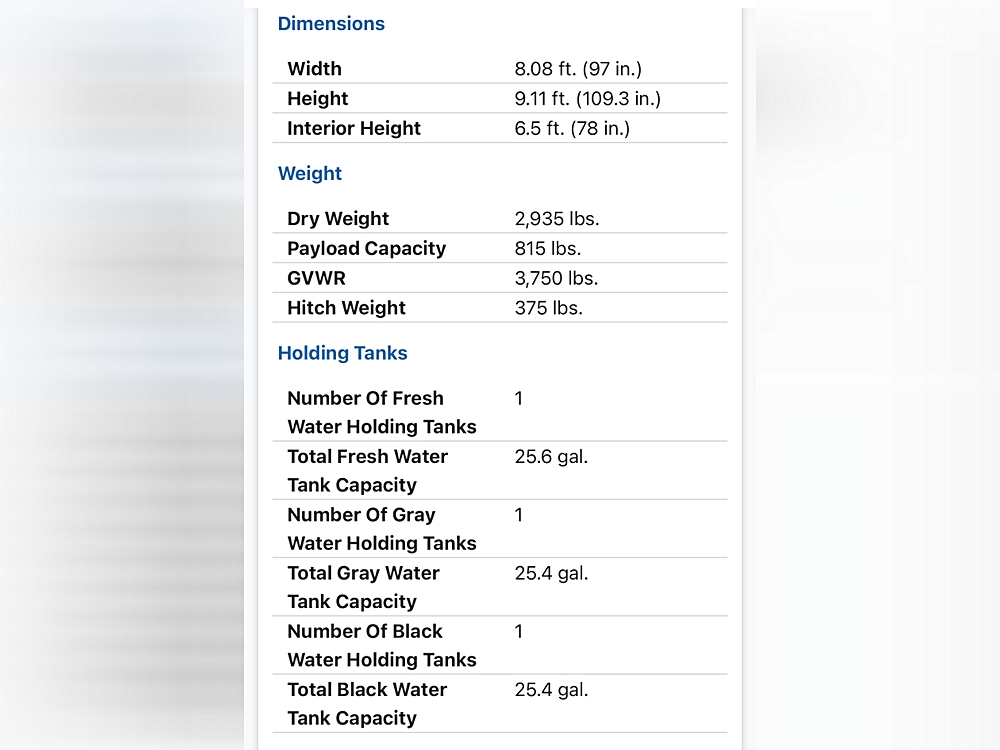This screenshot has width=1000, height=750.
Task: Click the 6.5 ft. (78 in.) value
Action: tap(572, 128)
